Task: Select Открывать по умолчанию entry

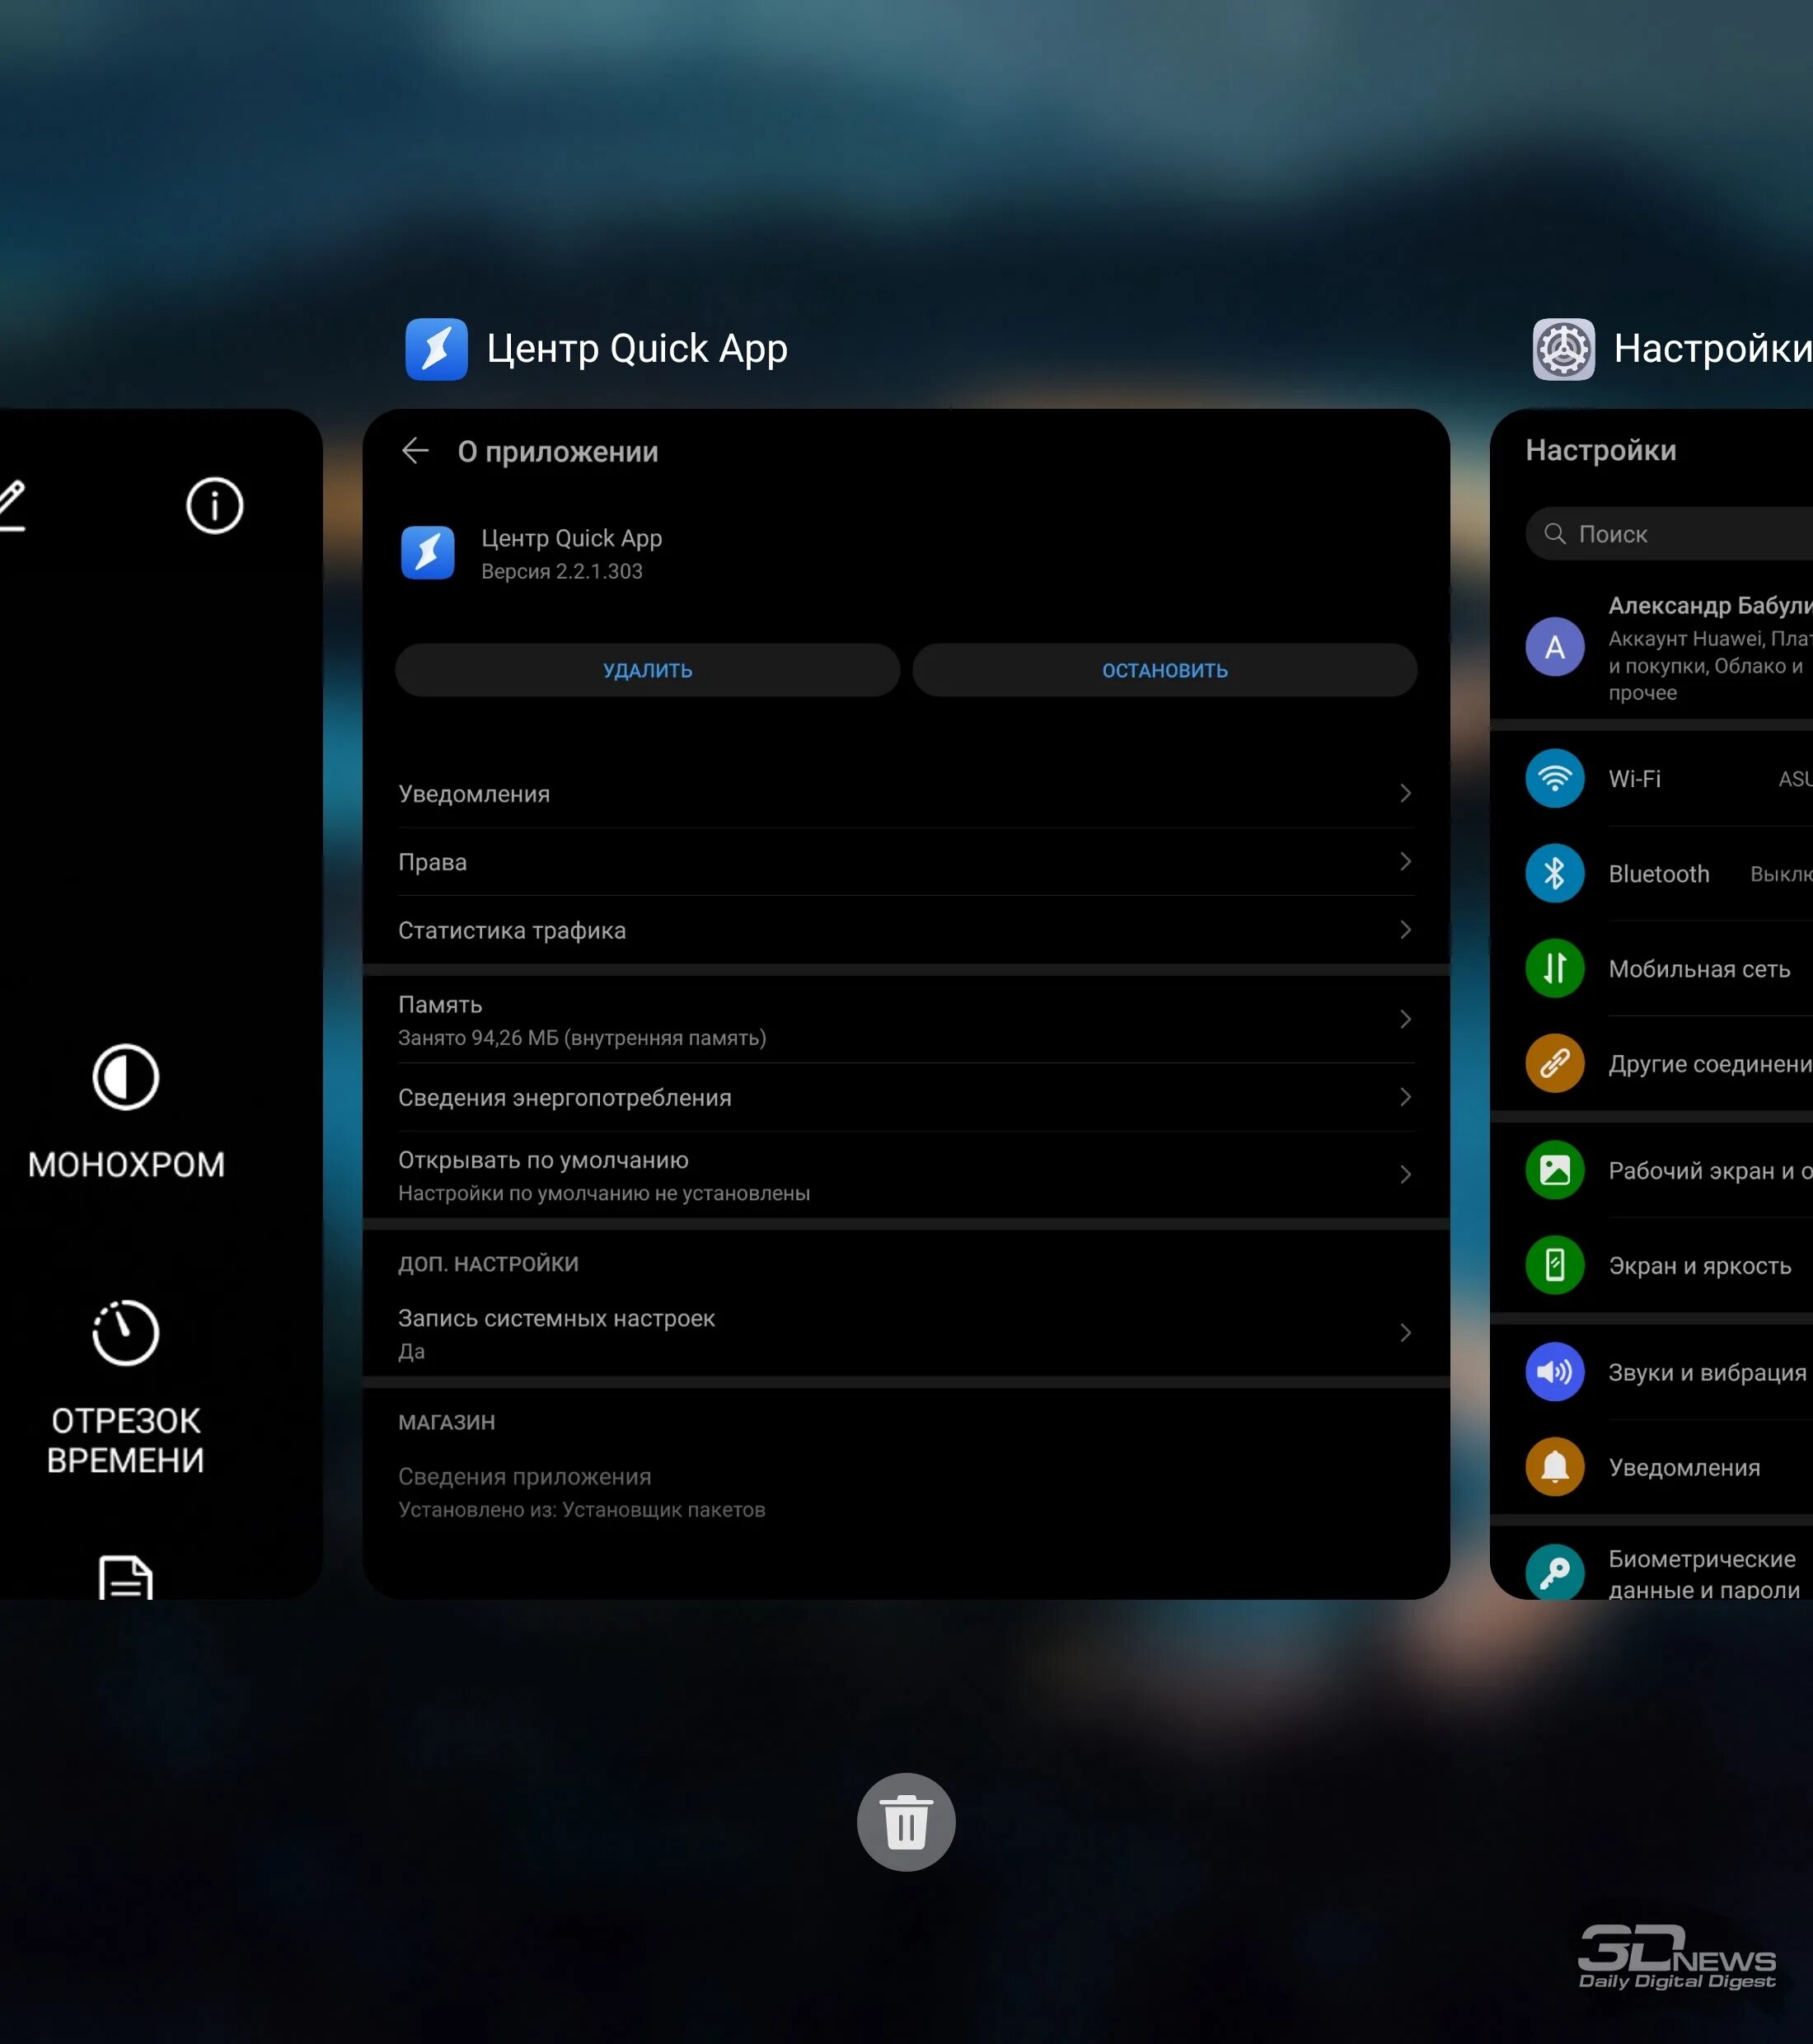Action: [906, 1174]
